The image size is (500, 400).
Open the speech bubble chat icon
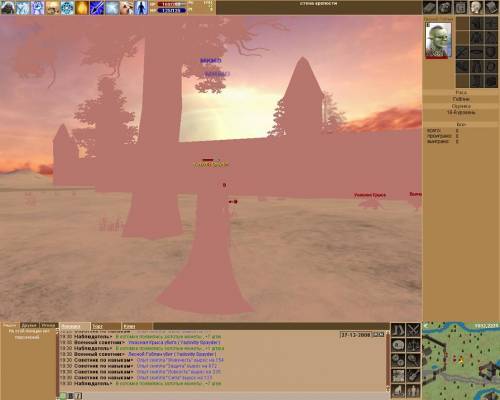[x=398, y=345]
